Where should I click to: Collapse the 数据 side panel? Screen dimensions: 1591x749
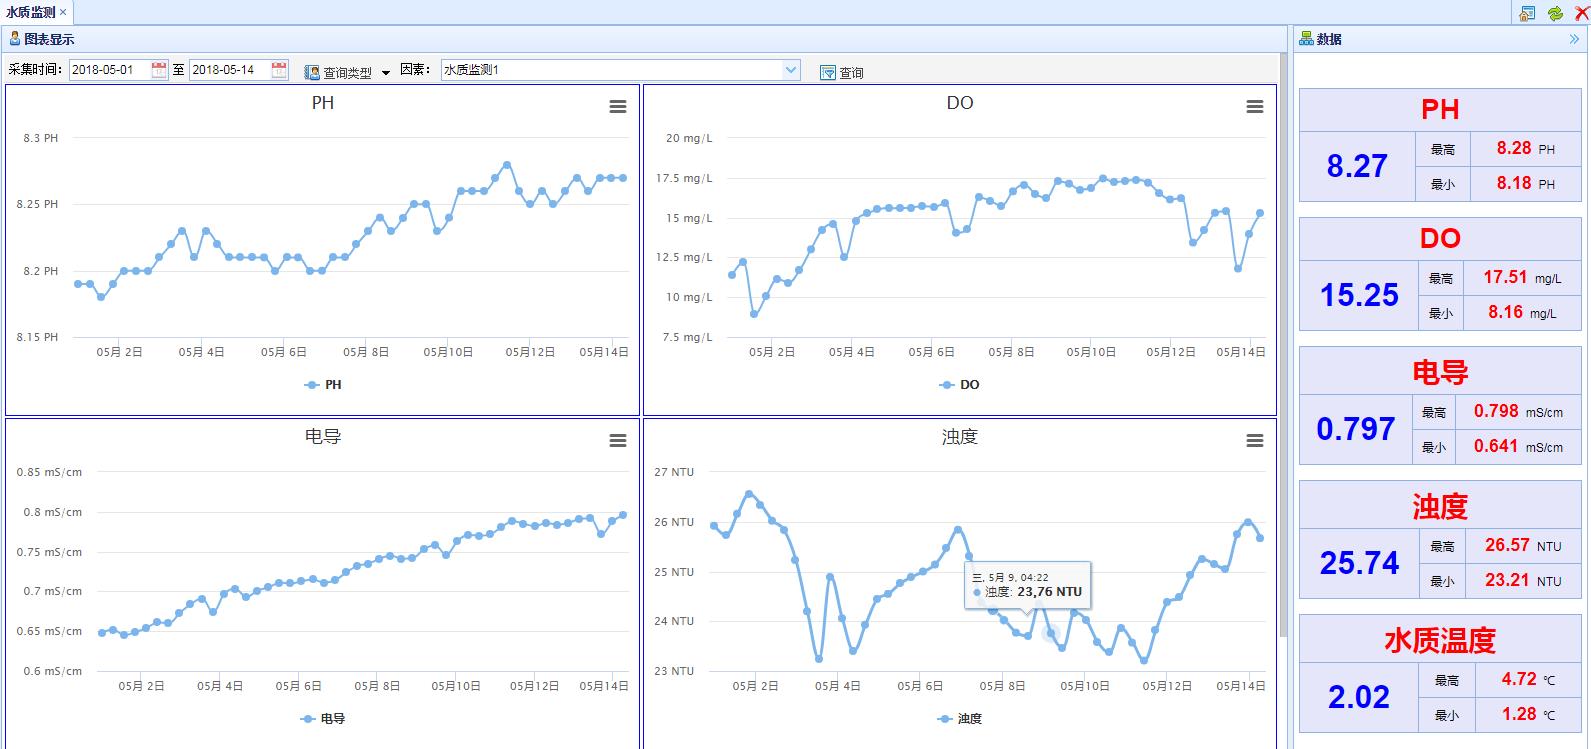click(1574, 39)
